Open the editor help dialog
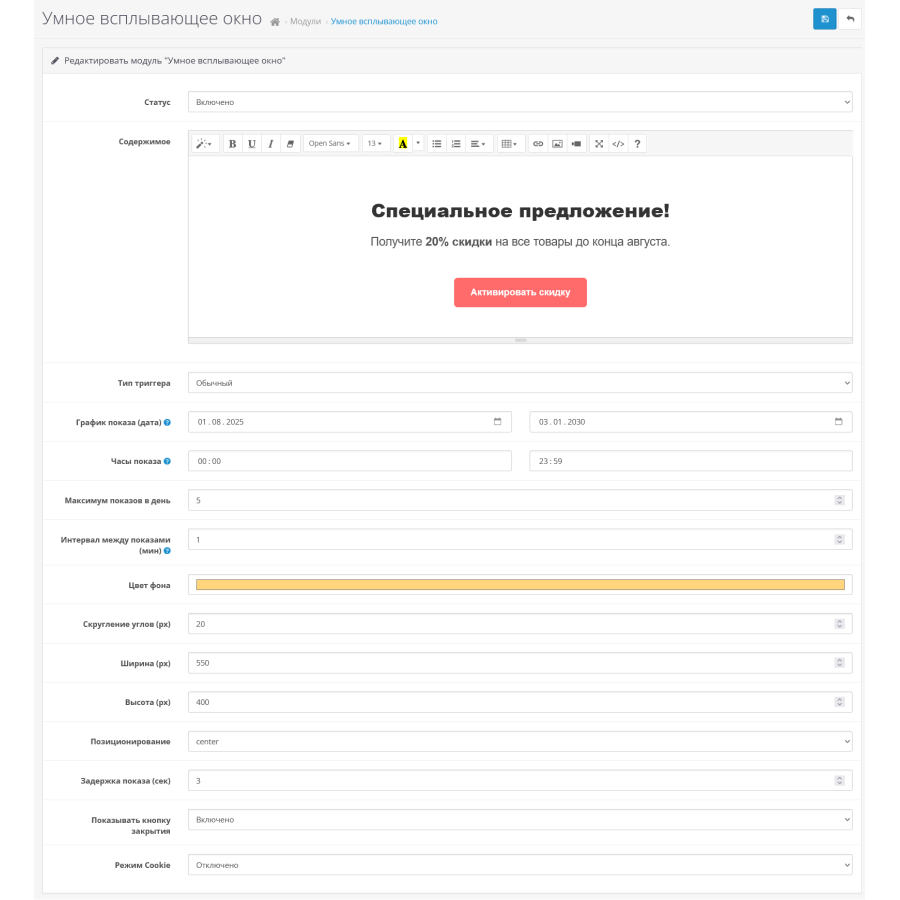This screenshot has height=900, width=900. (x=637, y=143)
